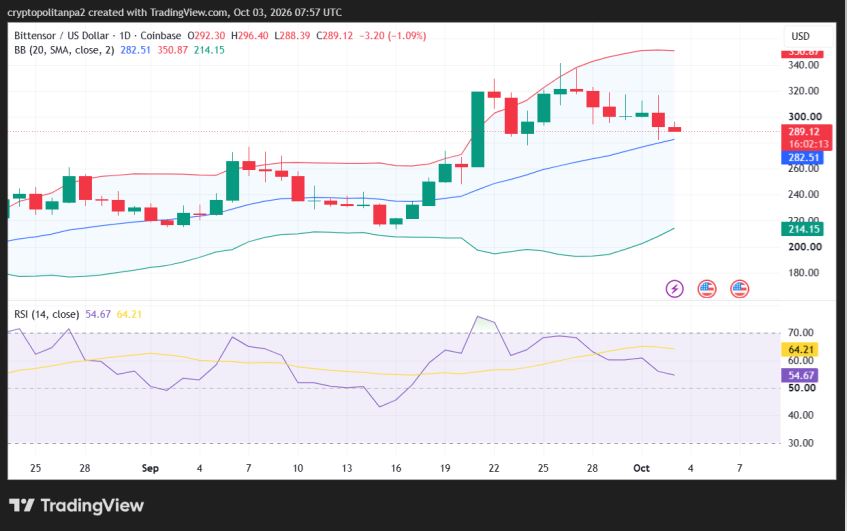Click the -3.20 (-1.09%) change value

(393, 36)
